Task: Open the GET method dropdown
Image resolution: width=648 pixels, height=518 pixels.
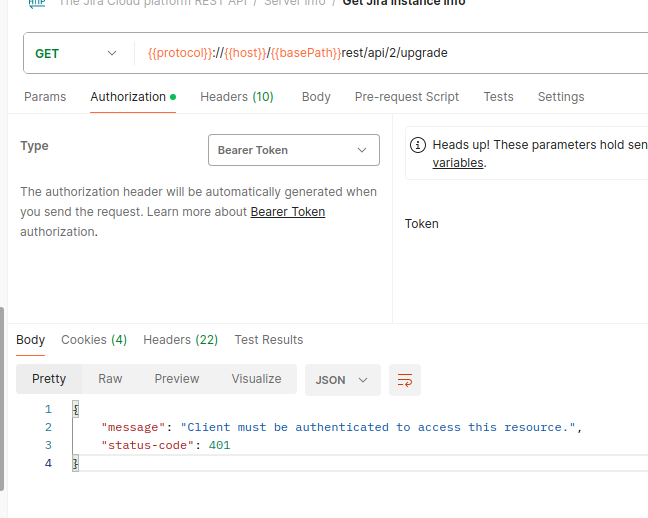Action: click(x=76, y=53)
